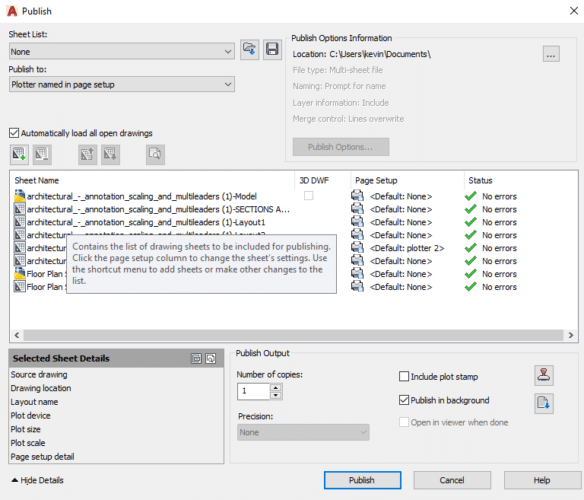Click the Move Sheet Up icon

[88, 154]
